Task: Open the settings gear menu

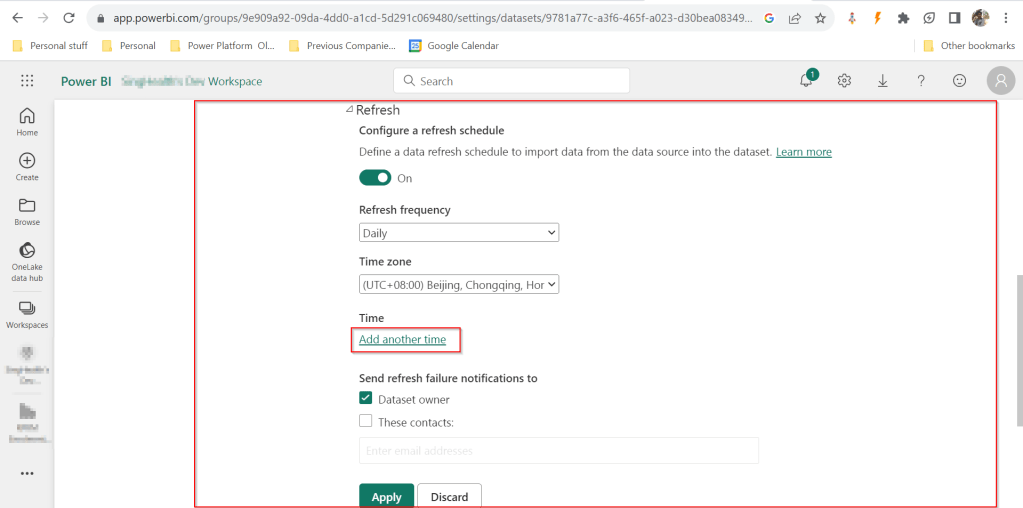Action: coord(844,81)
